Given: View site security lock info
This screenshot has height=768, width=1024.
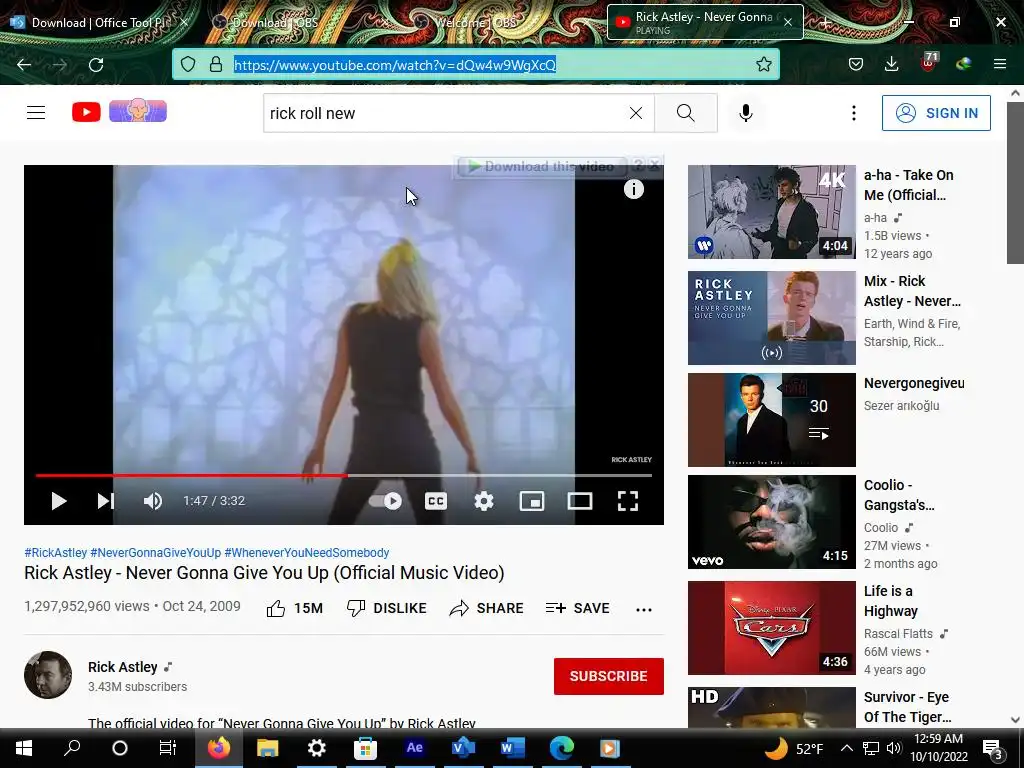Looking at the screenshot, I should (x=216, y=64).
